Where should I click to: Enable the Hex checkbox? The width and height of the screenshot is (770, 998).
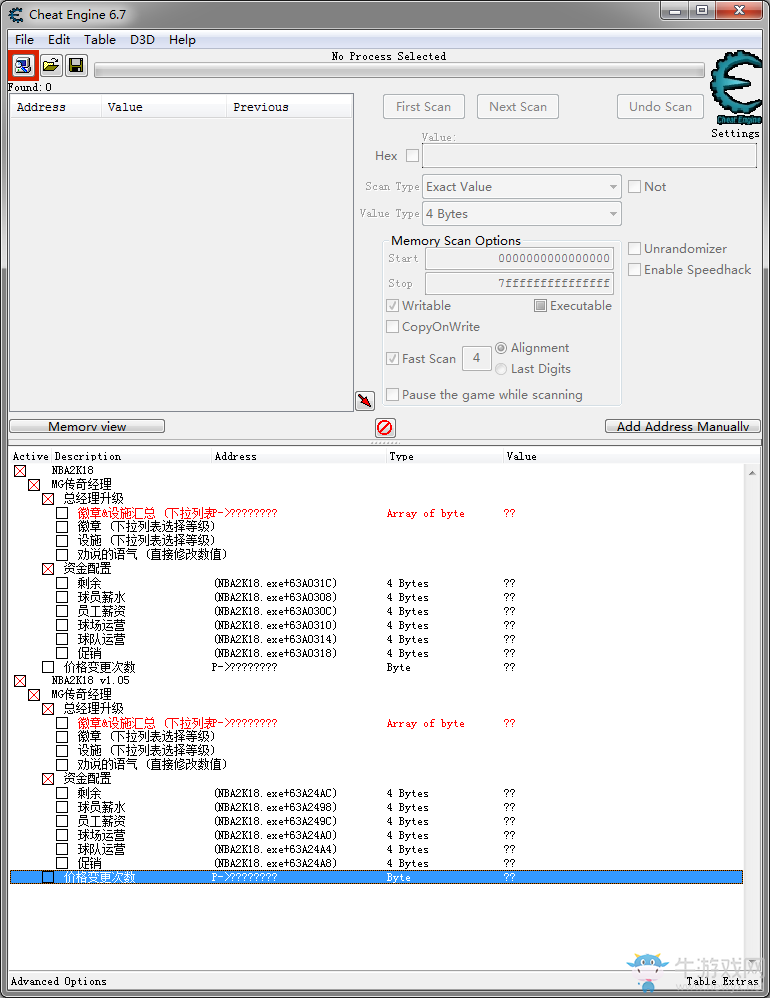point(412,155)
